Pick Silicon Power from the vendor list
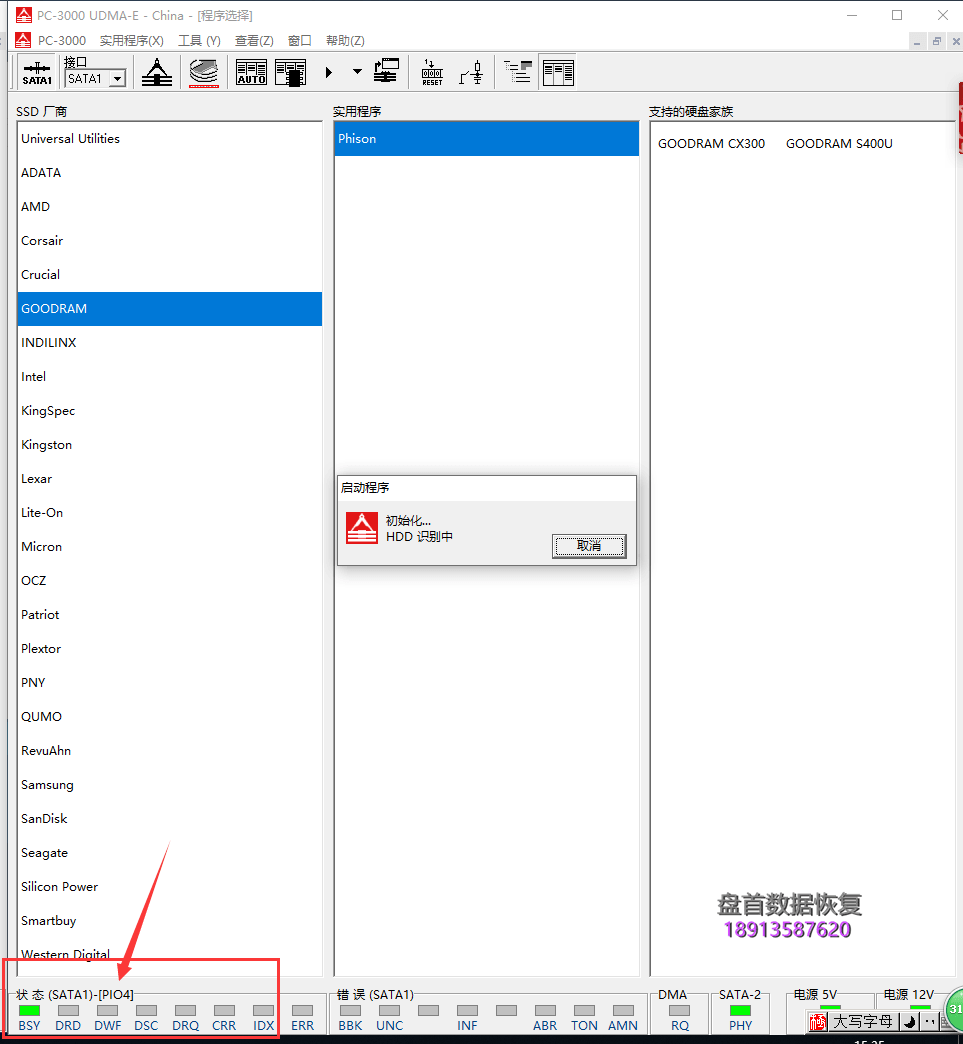The image size is (963, 1044). 170,886
